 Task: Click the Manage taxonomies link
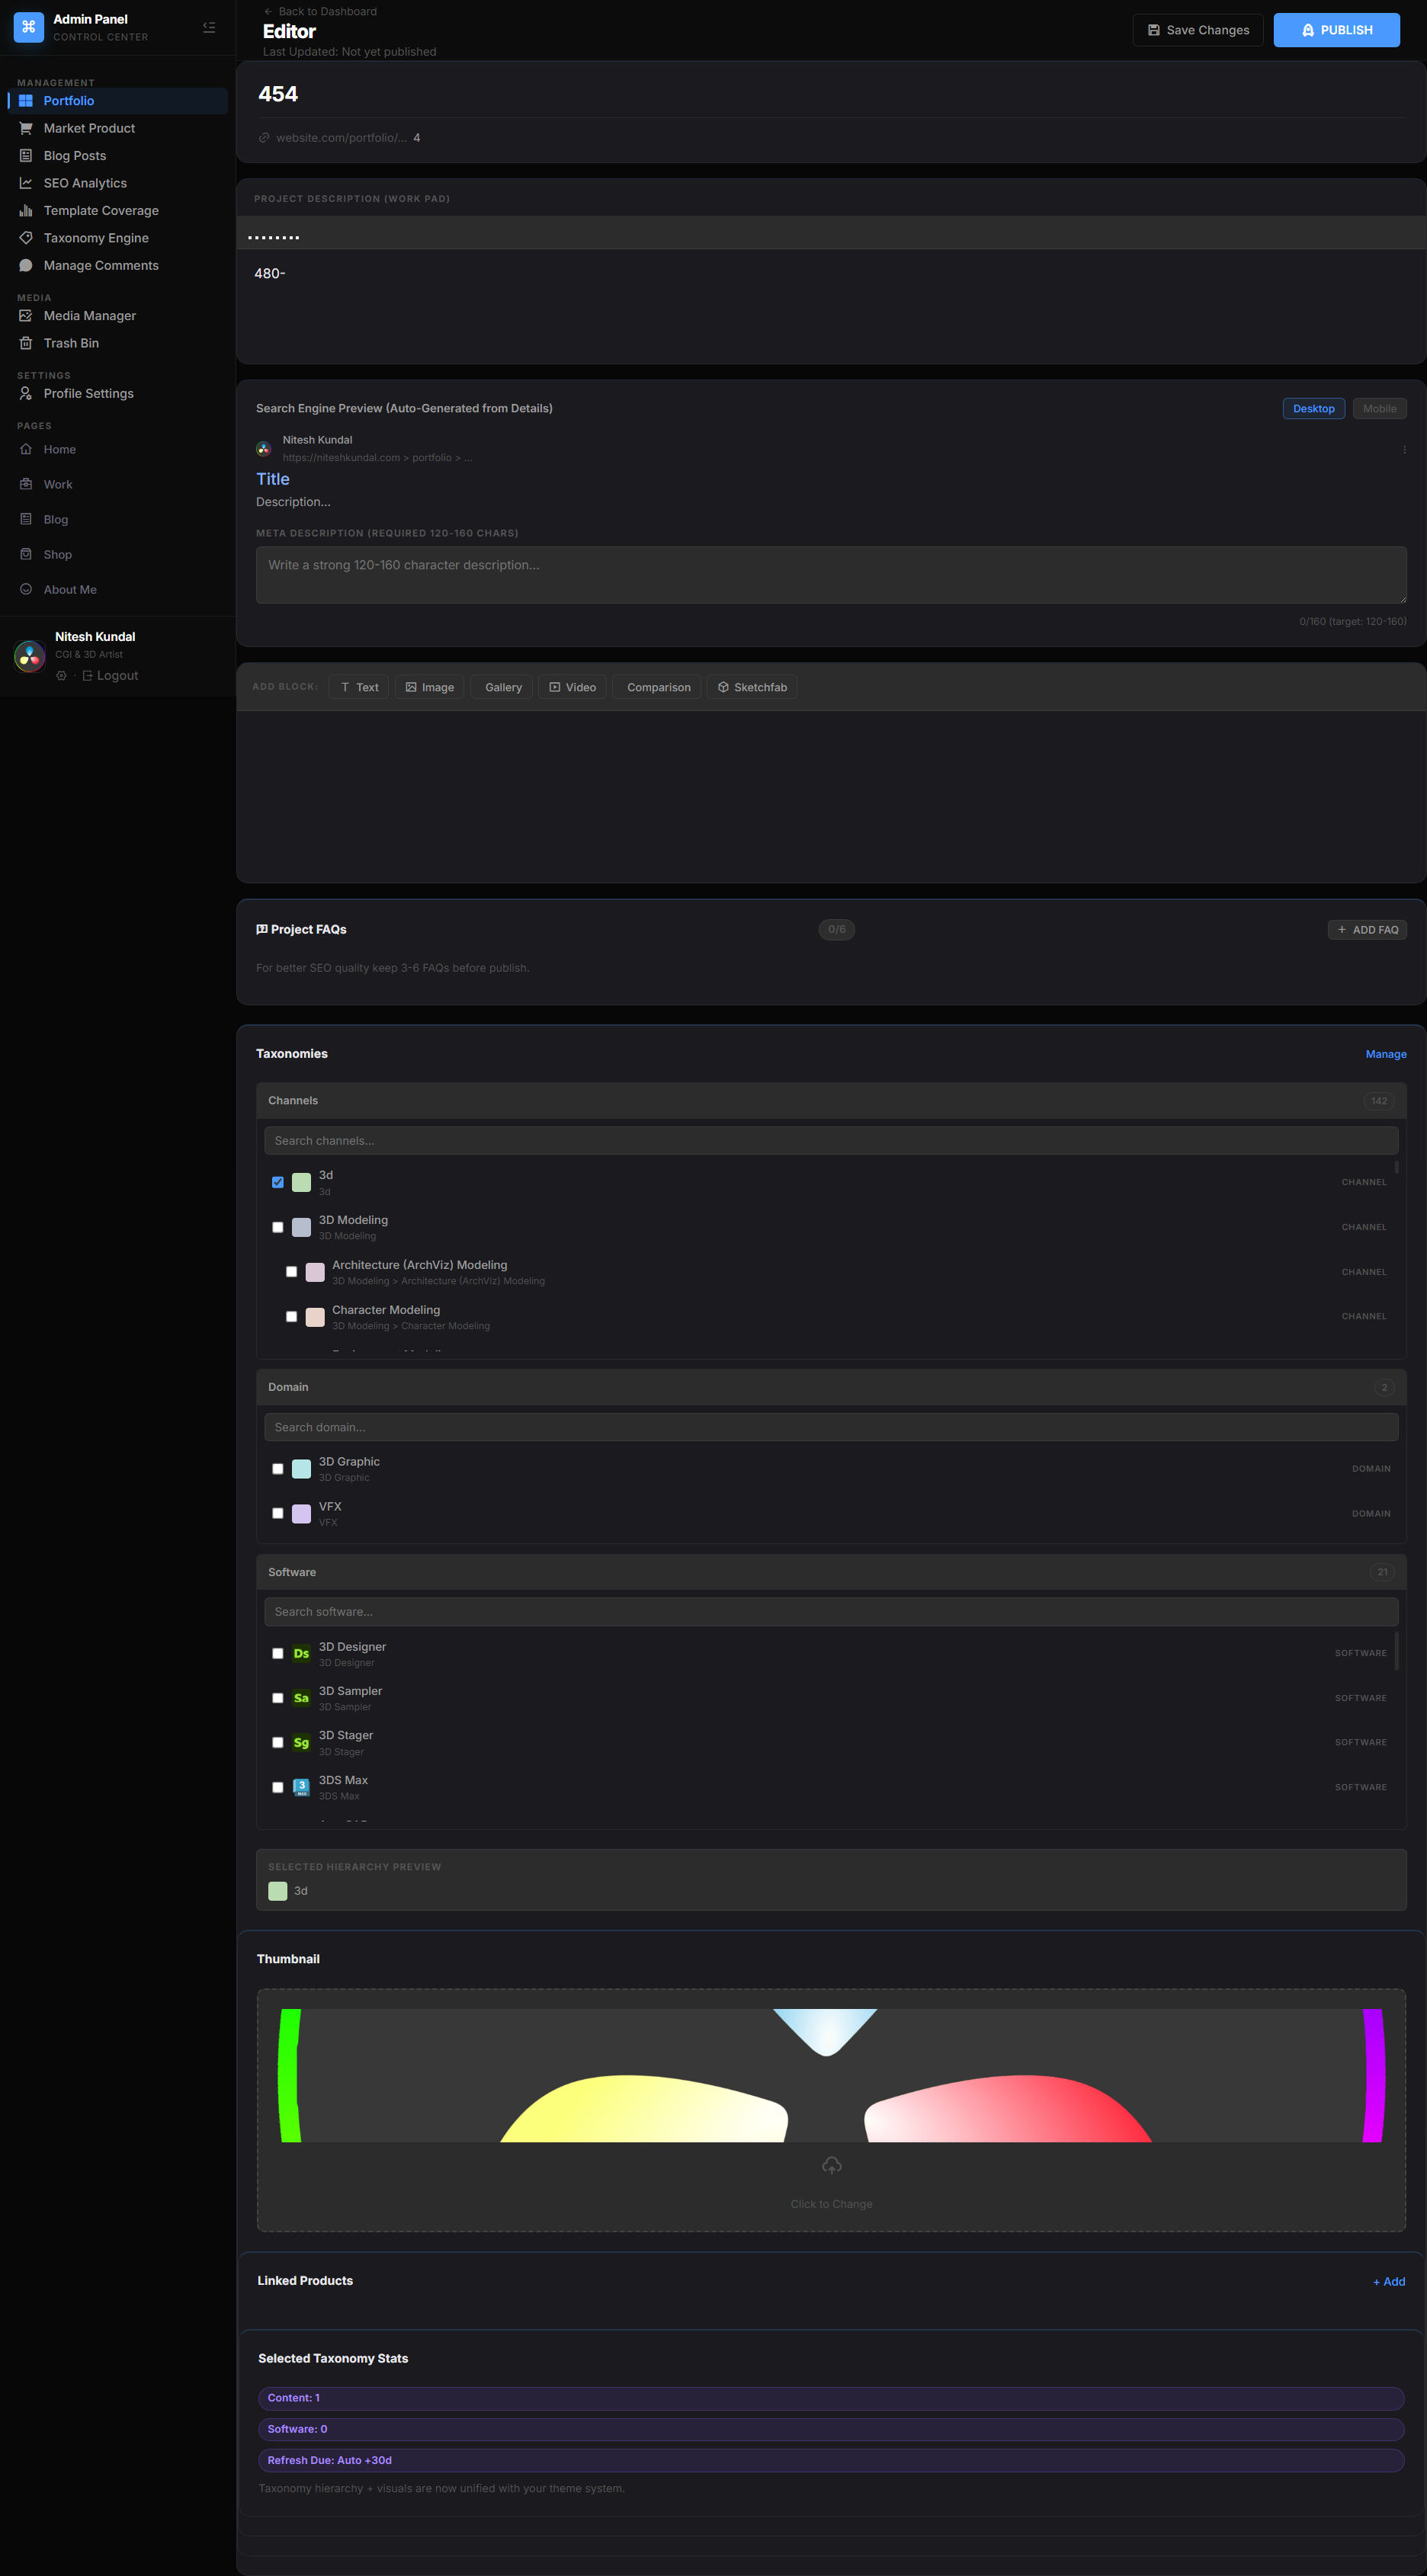tap(1385, 1054)
